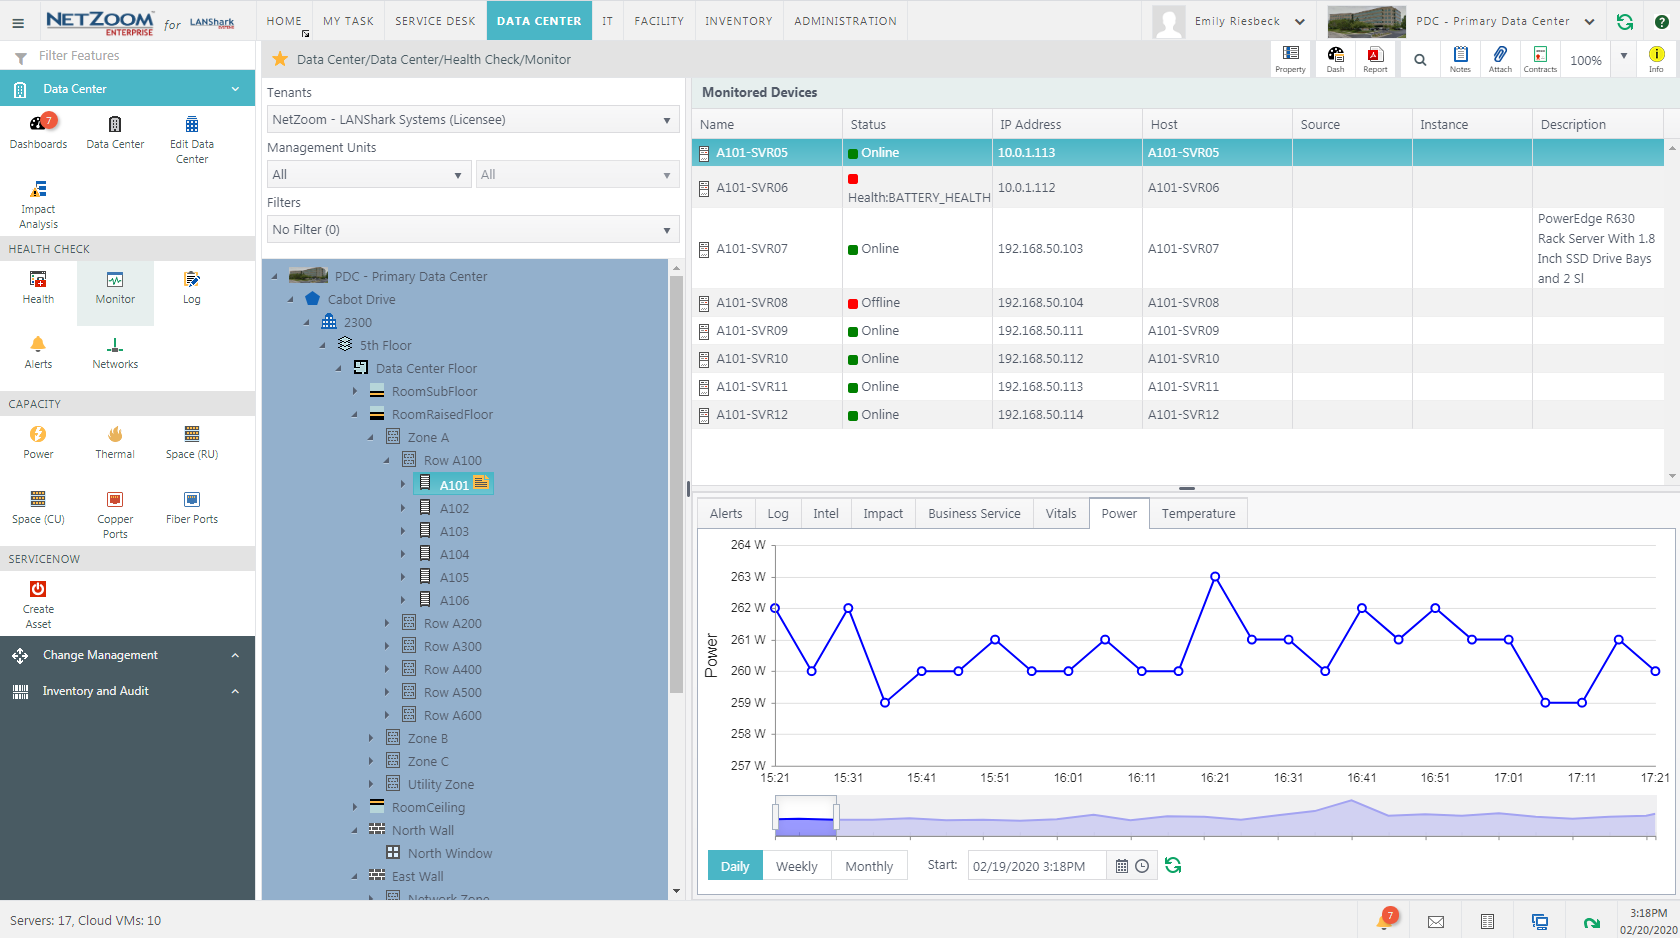Open the Filters No Filter dropdown
Viewport: 1680px width, 938px height.
473,229
